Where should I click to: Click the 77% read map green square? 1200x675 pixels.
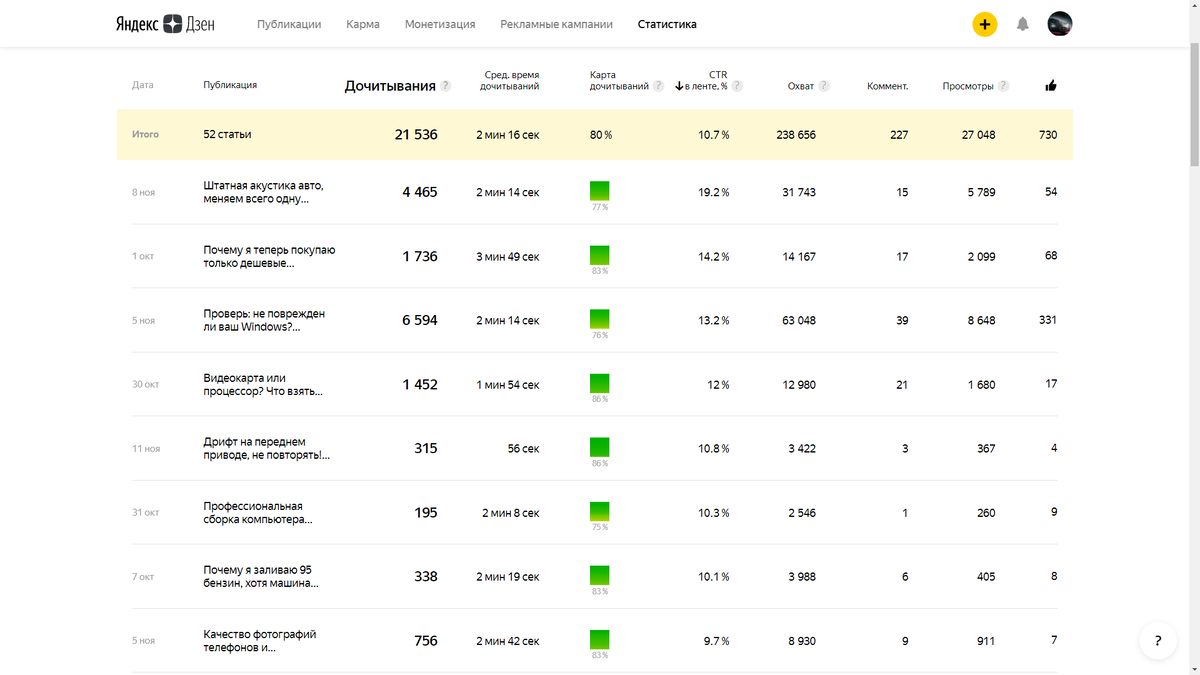(x=600, y=191)
